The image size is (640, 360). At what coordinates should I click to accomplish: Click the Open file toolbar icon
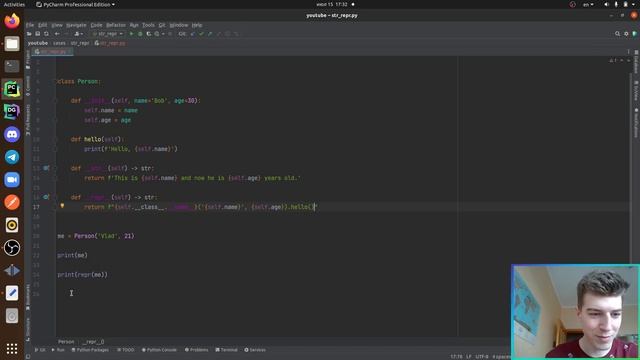(x=29, y=34)
